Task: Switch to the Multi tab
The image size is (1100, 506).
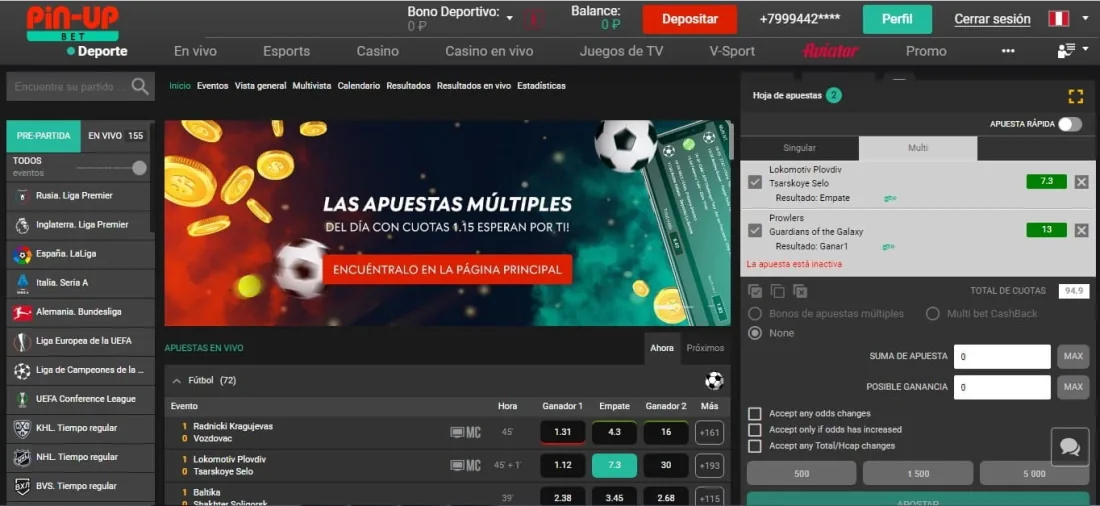Action: pyautogui.click(x=918, y=148)
